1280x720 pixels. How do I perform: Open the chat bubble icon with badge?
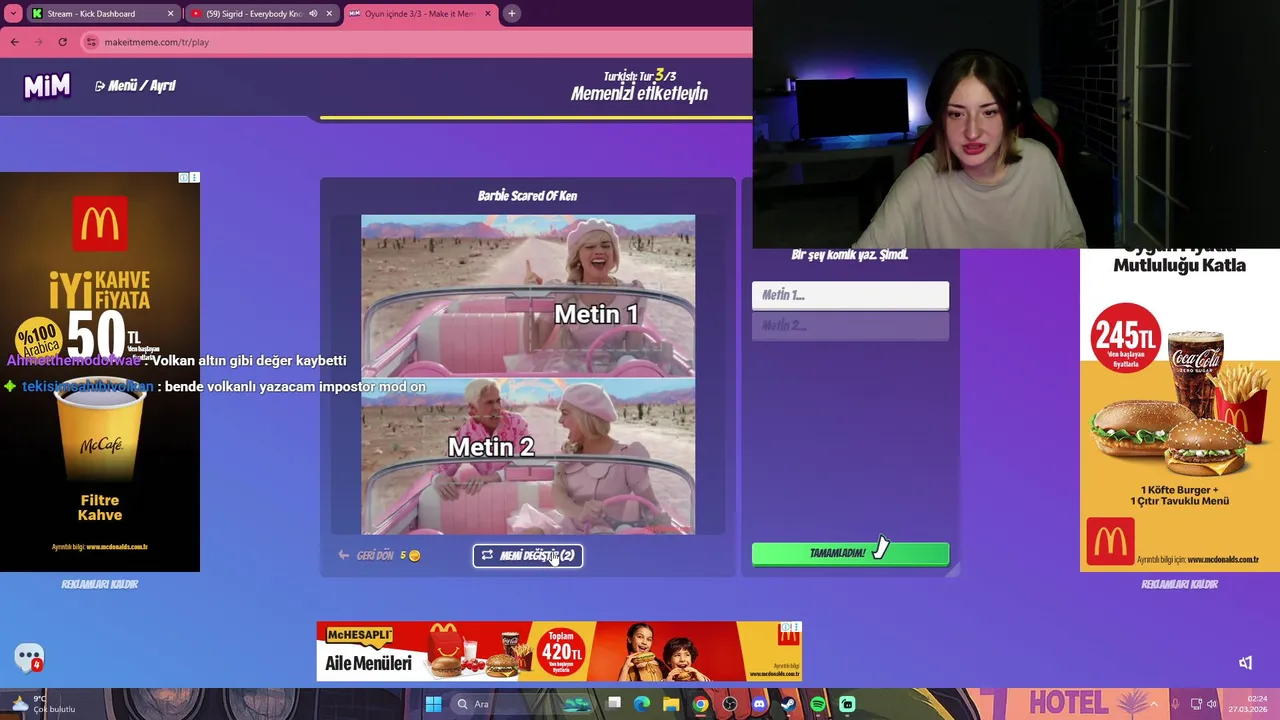[x=29, y=658]
